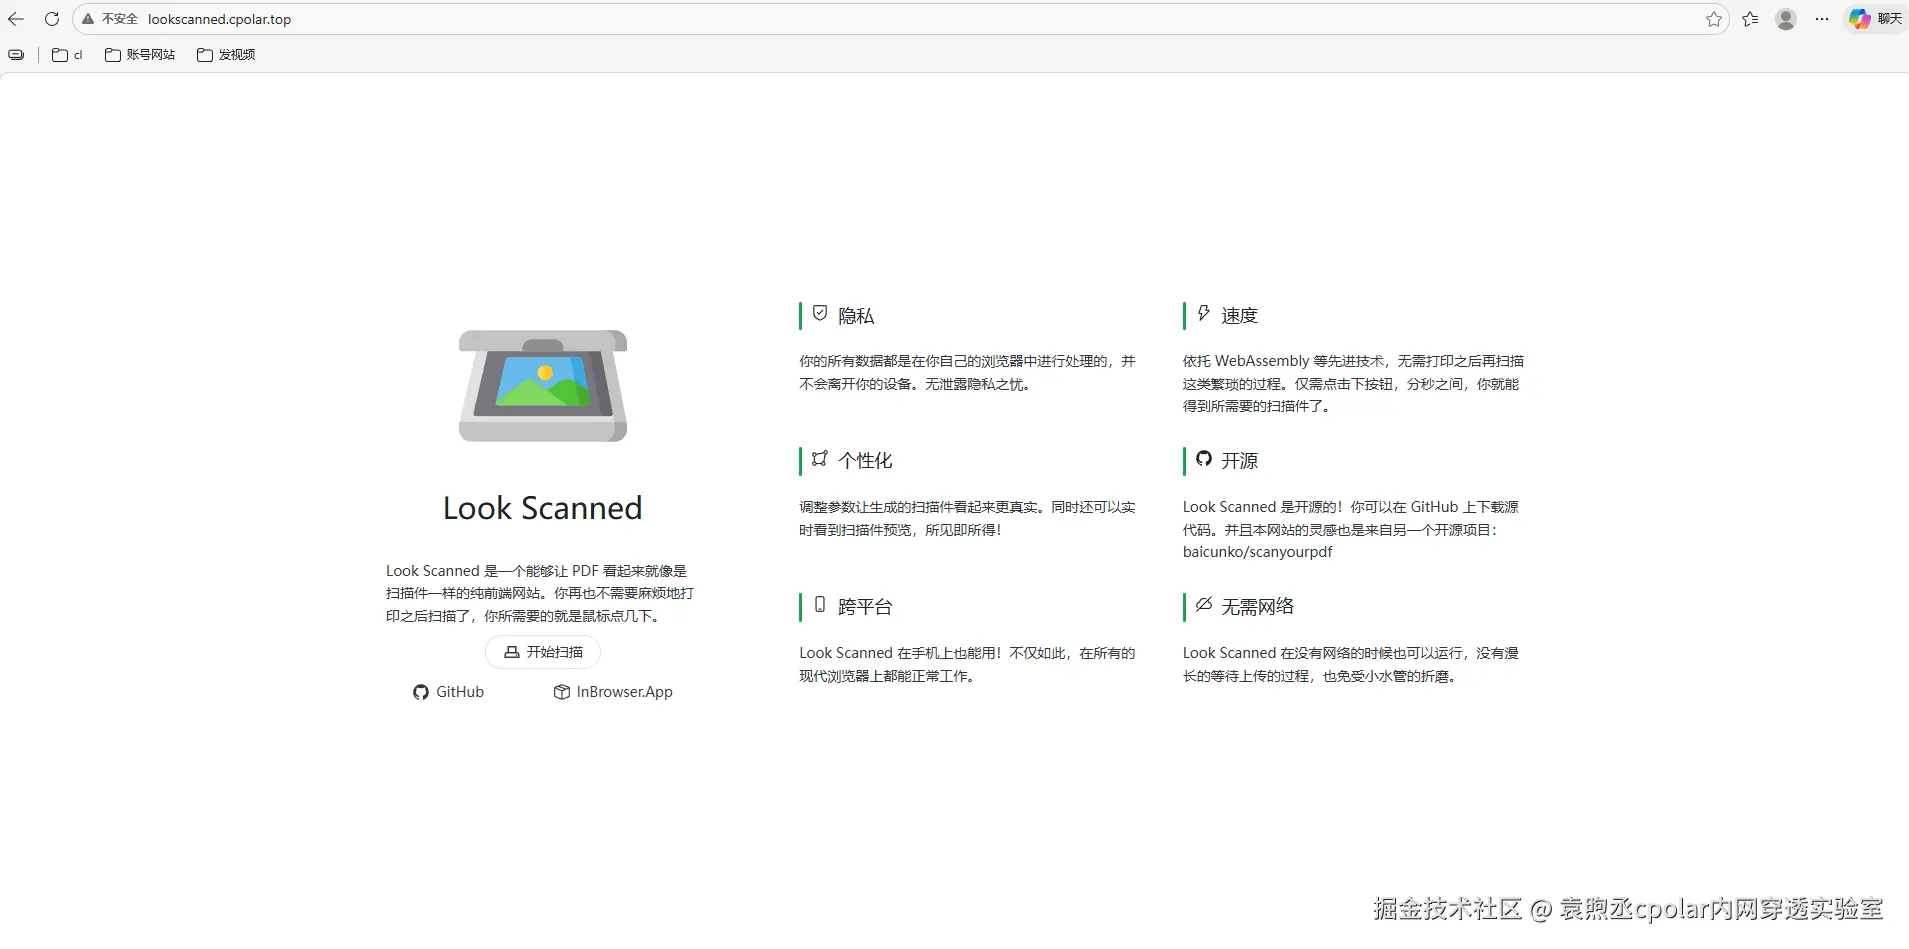The height and width of the screenshot is (949, 1909).
Task: Click the offline icon next to 无需网络
Action: point(1204,605)
